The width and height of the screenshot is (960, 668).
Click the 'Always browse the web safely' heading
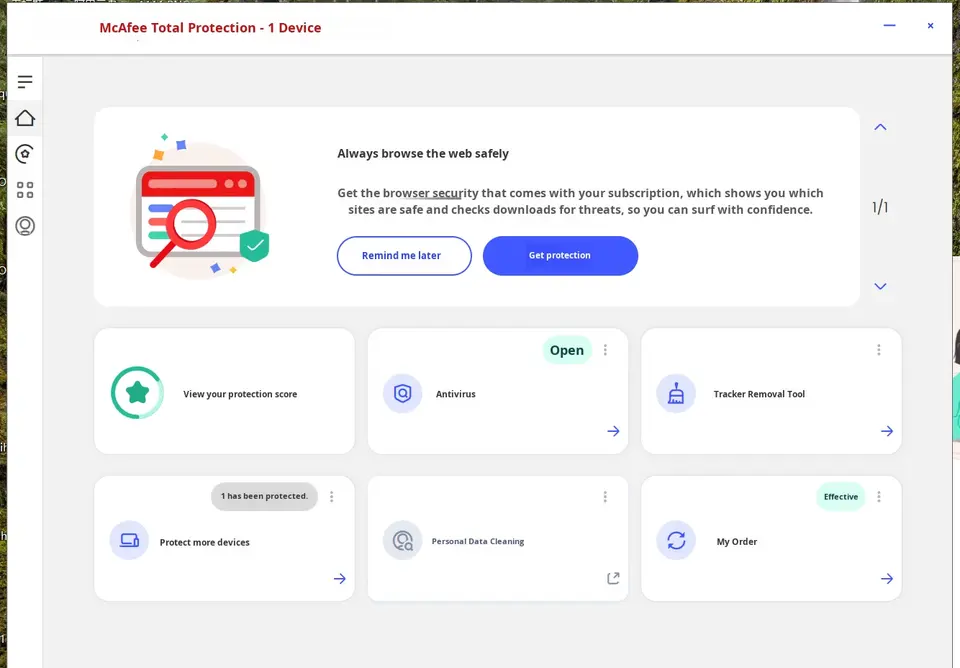(423, 154)
